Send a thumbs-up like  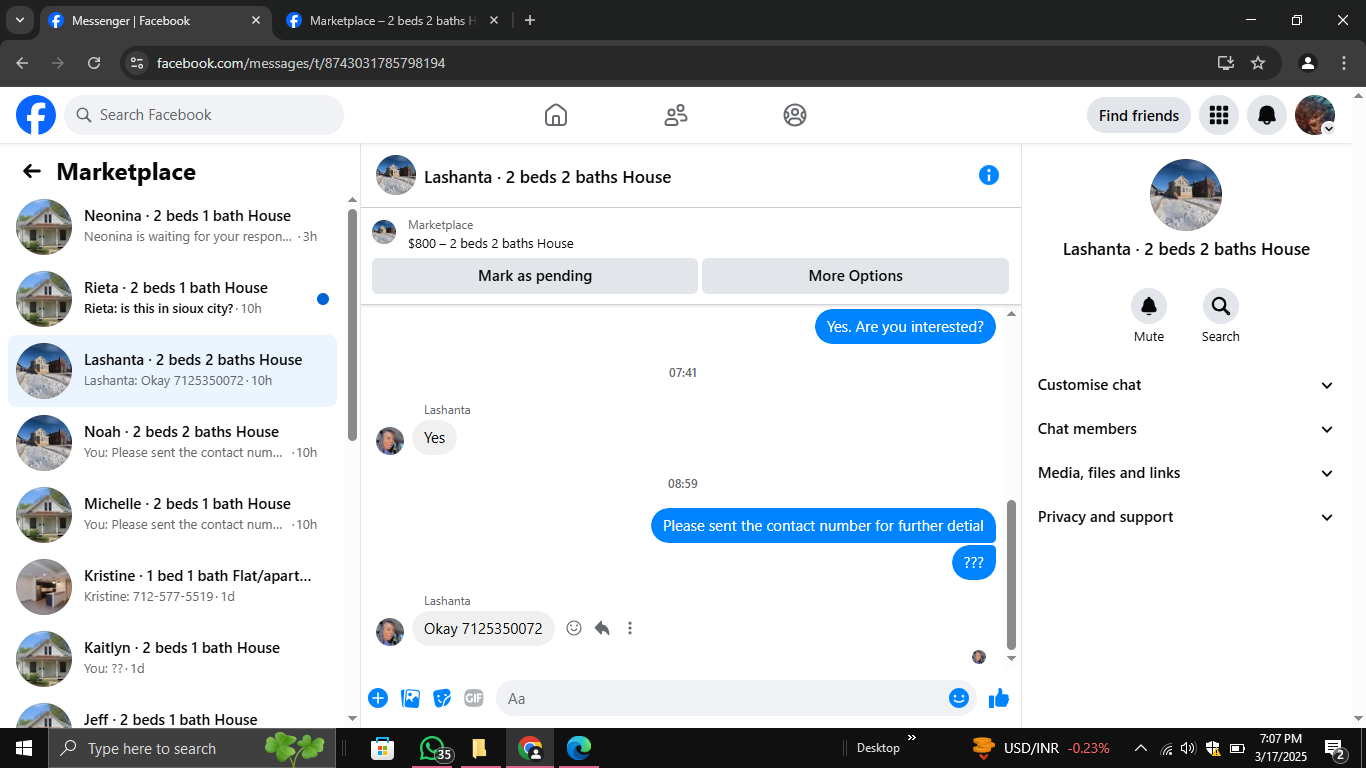coord(999,698)
